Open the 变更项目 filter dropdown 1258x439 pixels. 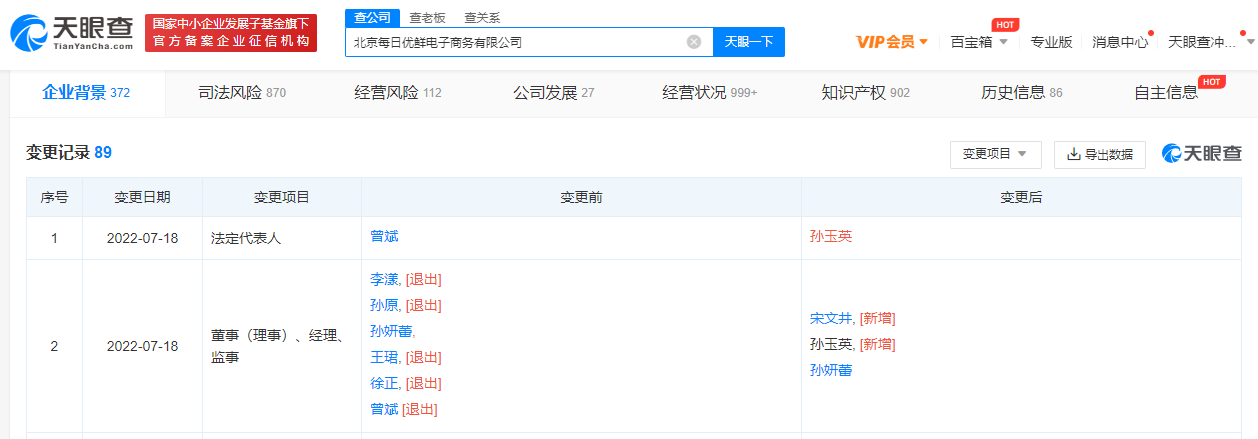995,154
